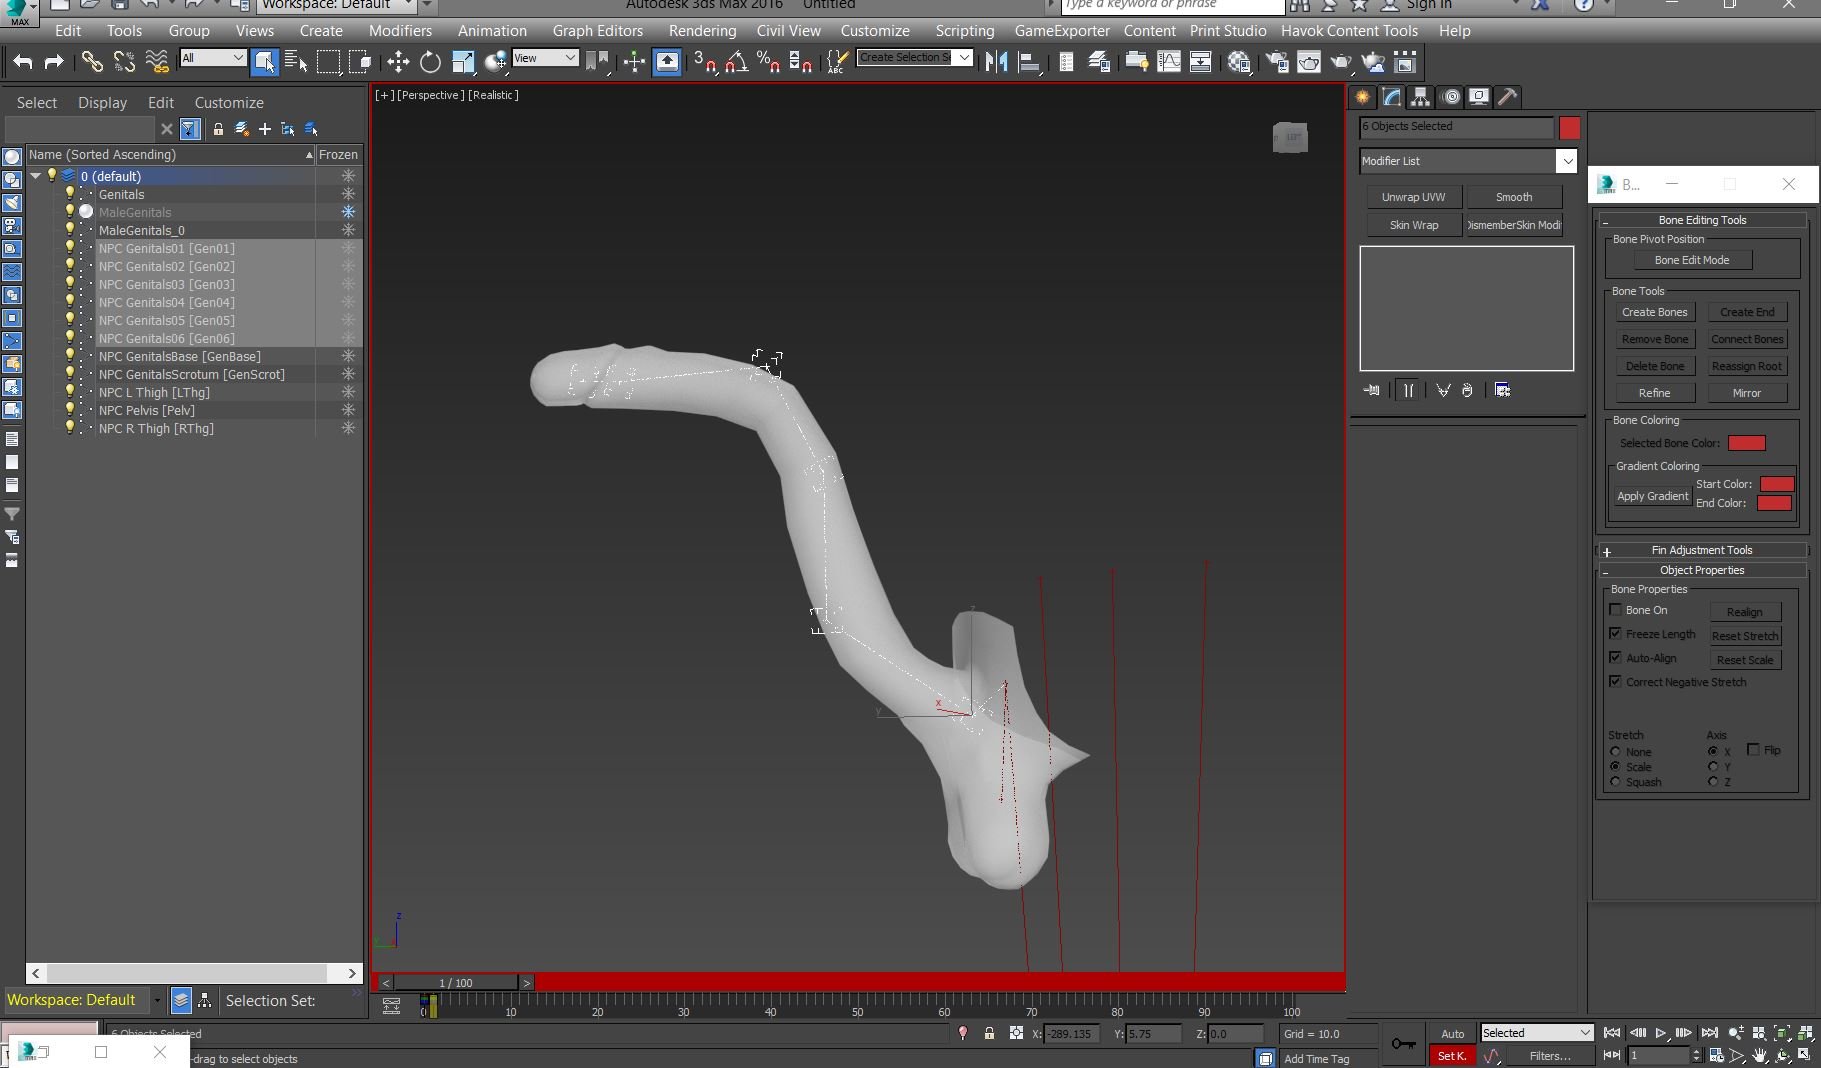The image size is (1821, 1068).
Task: Click the Bone Edit Mode button
Action: pyautogui.click(x=1691, y=260)
